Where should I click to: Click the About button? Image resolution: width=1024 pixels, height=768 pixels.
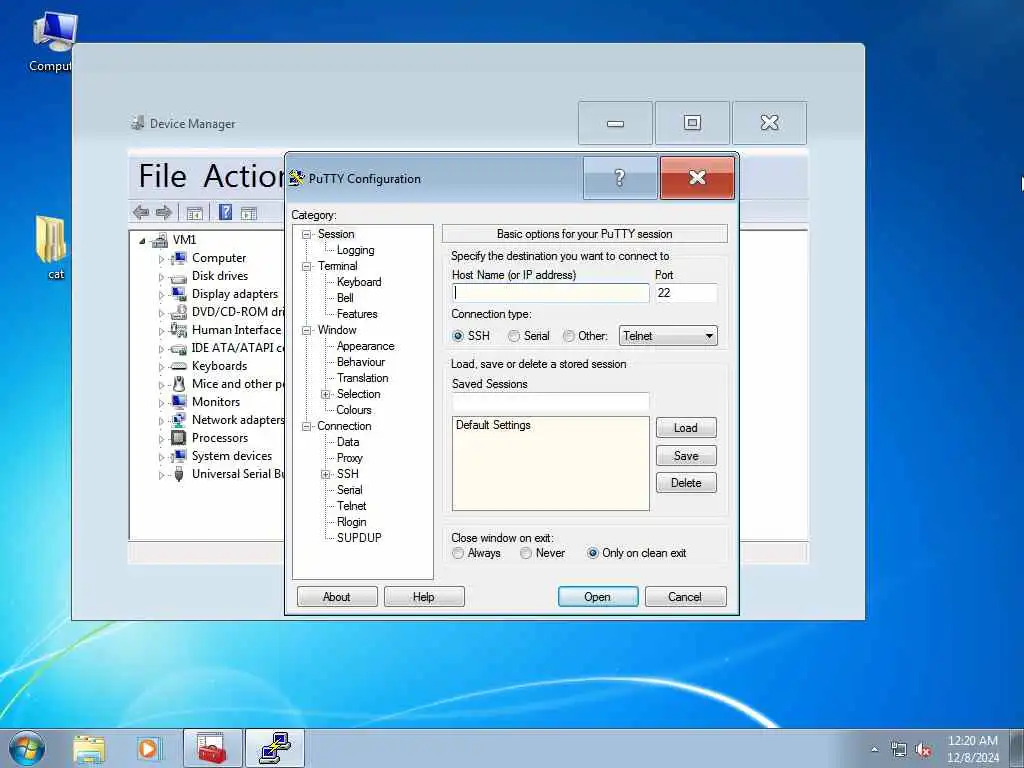point(337,597)
